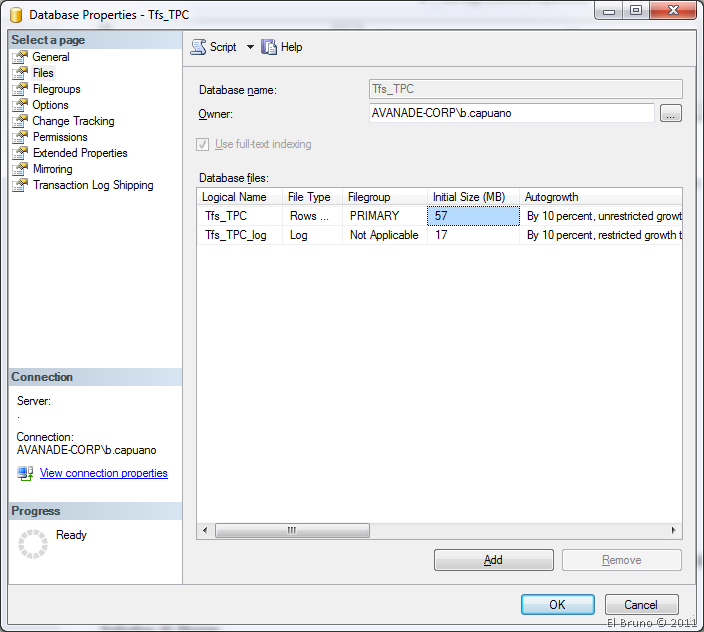The width and height of the screenshot is (704, 632).
Task: Click the Cancel button
Action: pos(641,605)
